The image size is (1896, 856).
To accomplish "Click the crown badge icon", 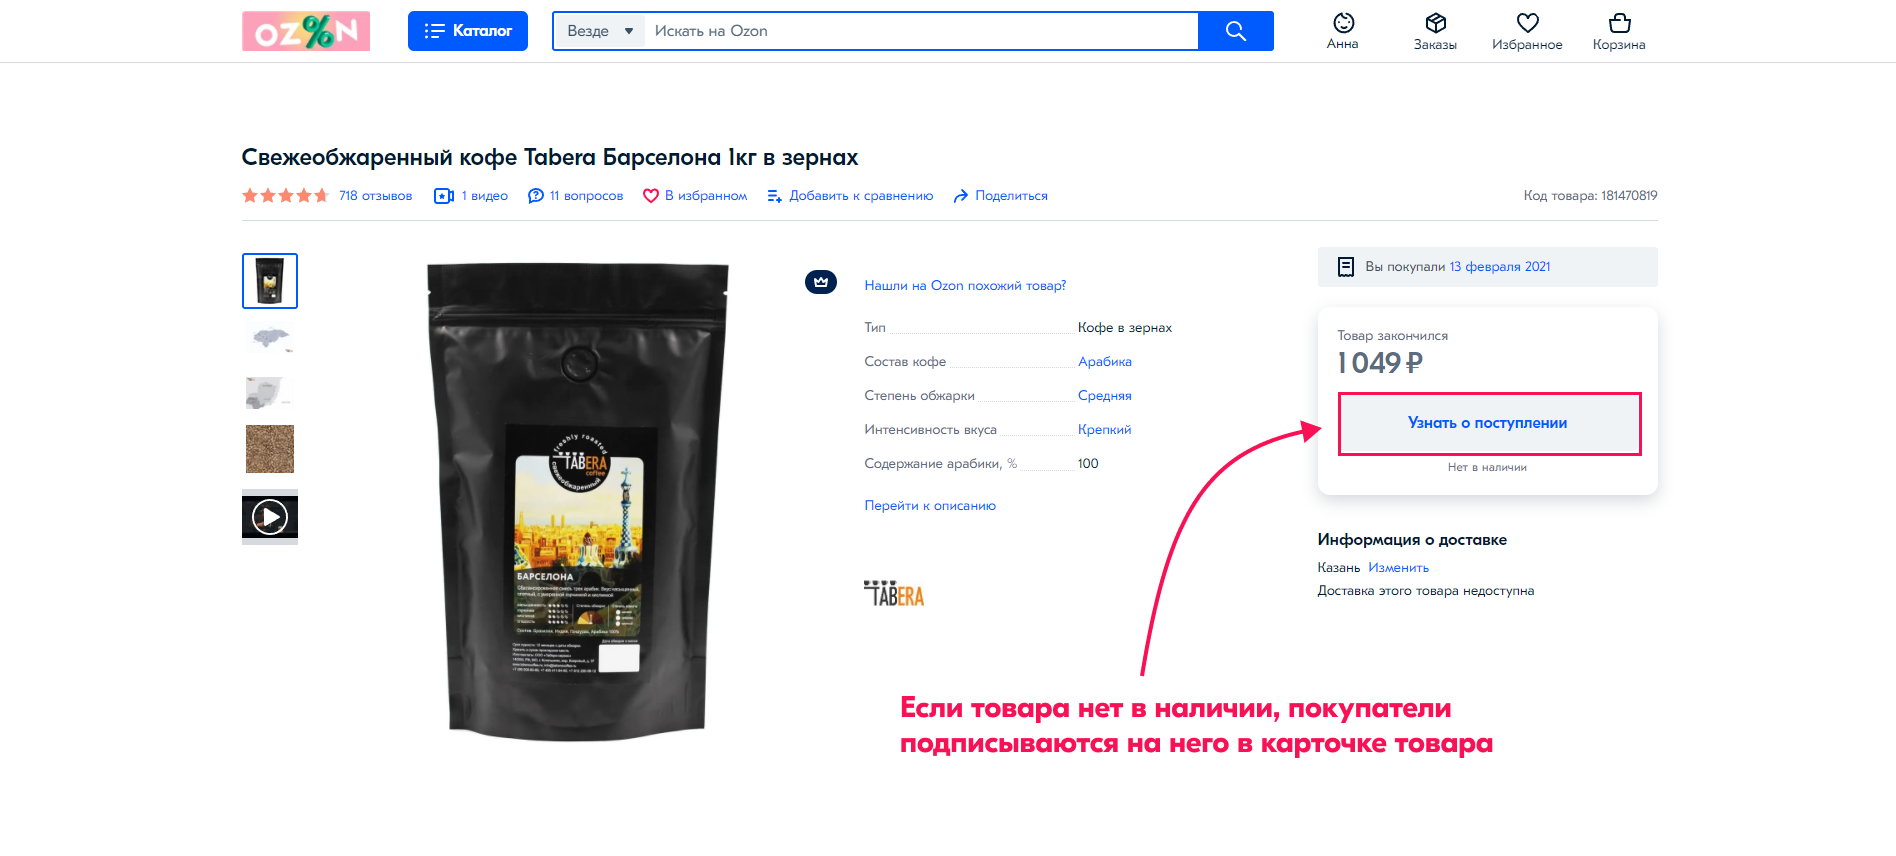I will tap(821, 282).
